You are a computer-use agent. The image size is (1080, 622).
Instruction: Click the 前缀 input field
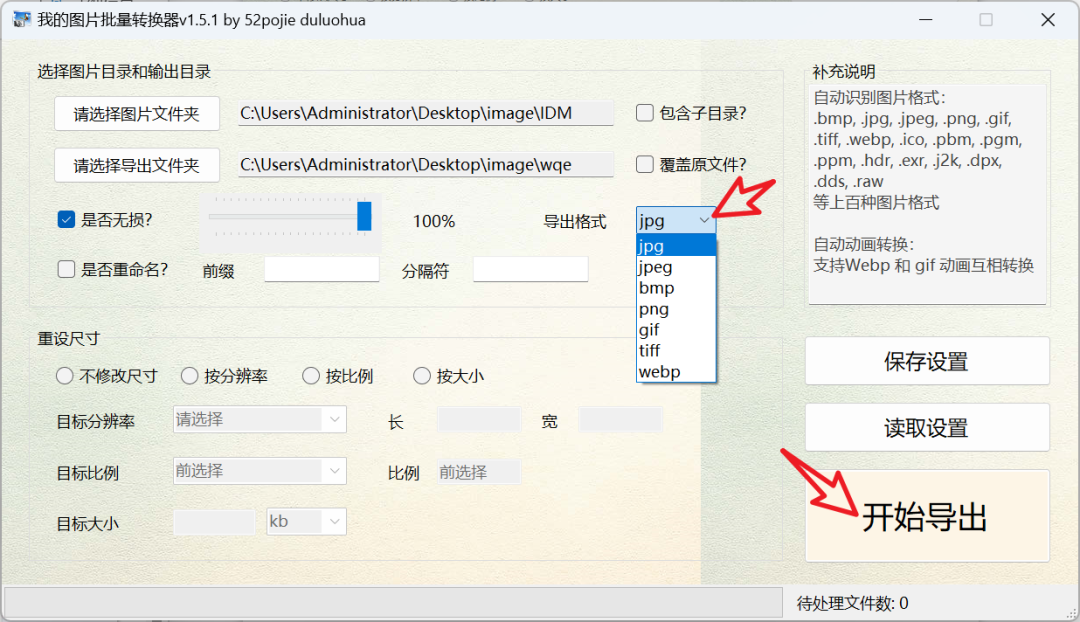point(322,269)
